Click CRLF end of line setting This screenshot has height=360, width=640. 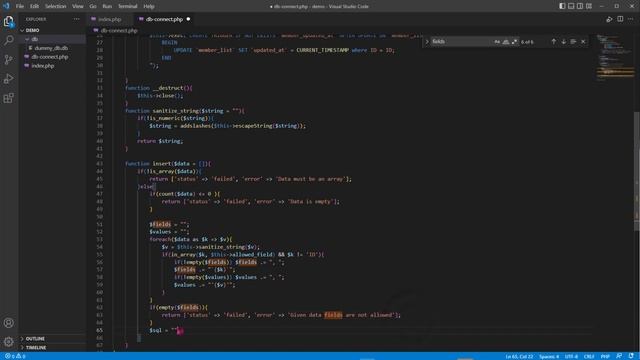pos(589,356)
